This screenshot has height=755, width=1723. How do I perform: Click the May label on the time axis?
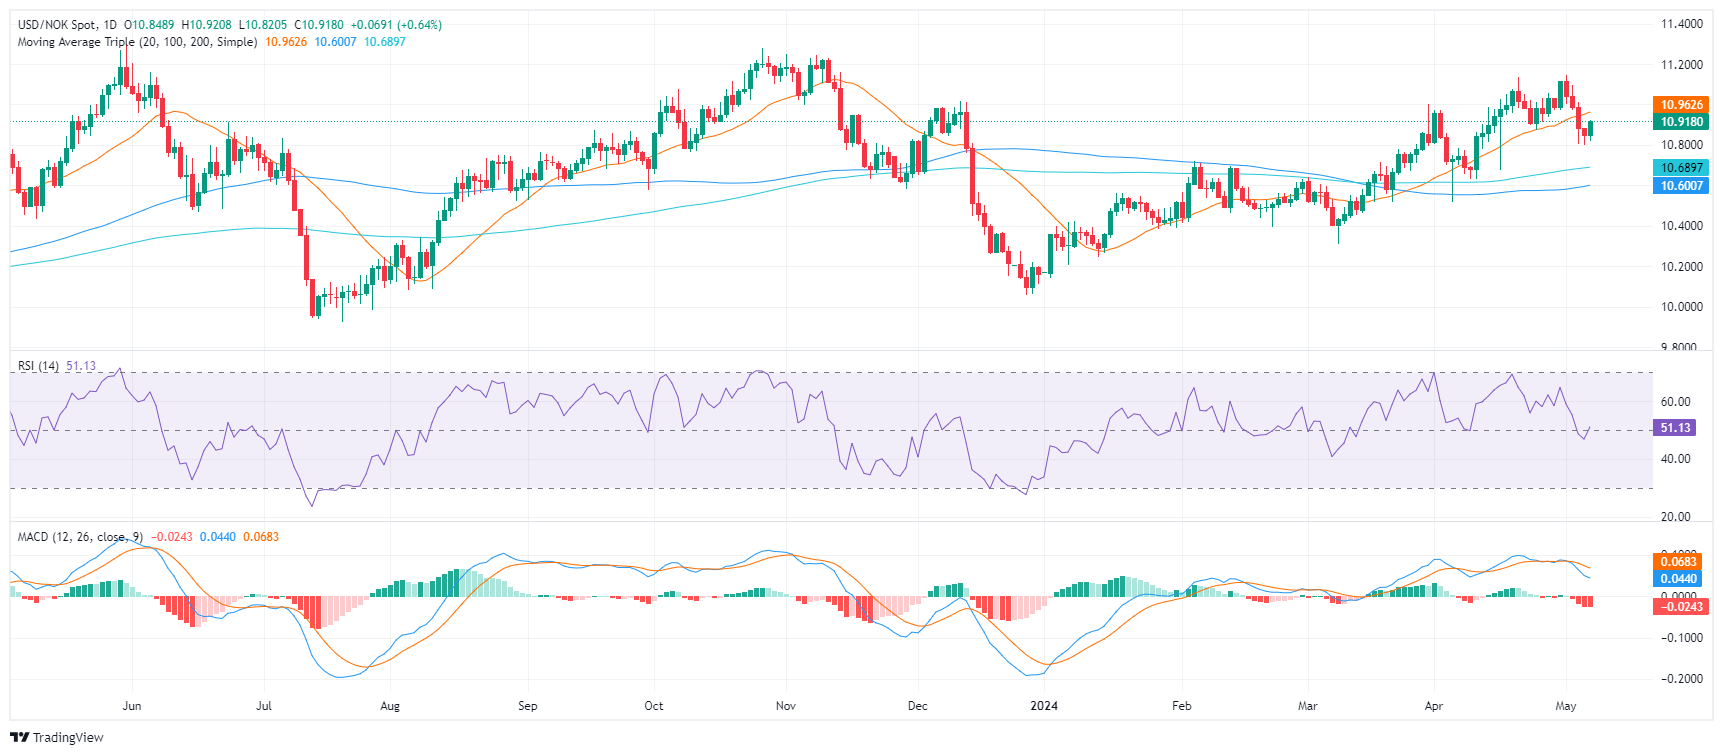tap(1566, 706)
